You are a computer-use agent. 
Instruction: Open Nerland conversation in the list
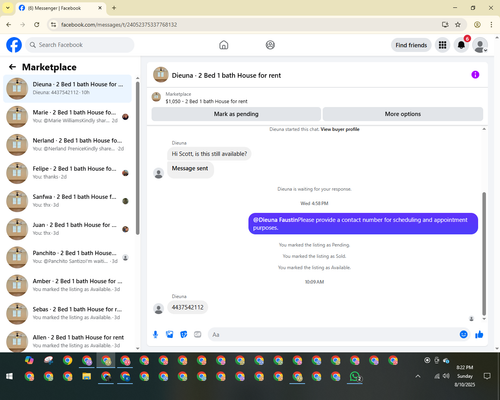coord(67,145)
